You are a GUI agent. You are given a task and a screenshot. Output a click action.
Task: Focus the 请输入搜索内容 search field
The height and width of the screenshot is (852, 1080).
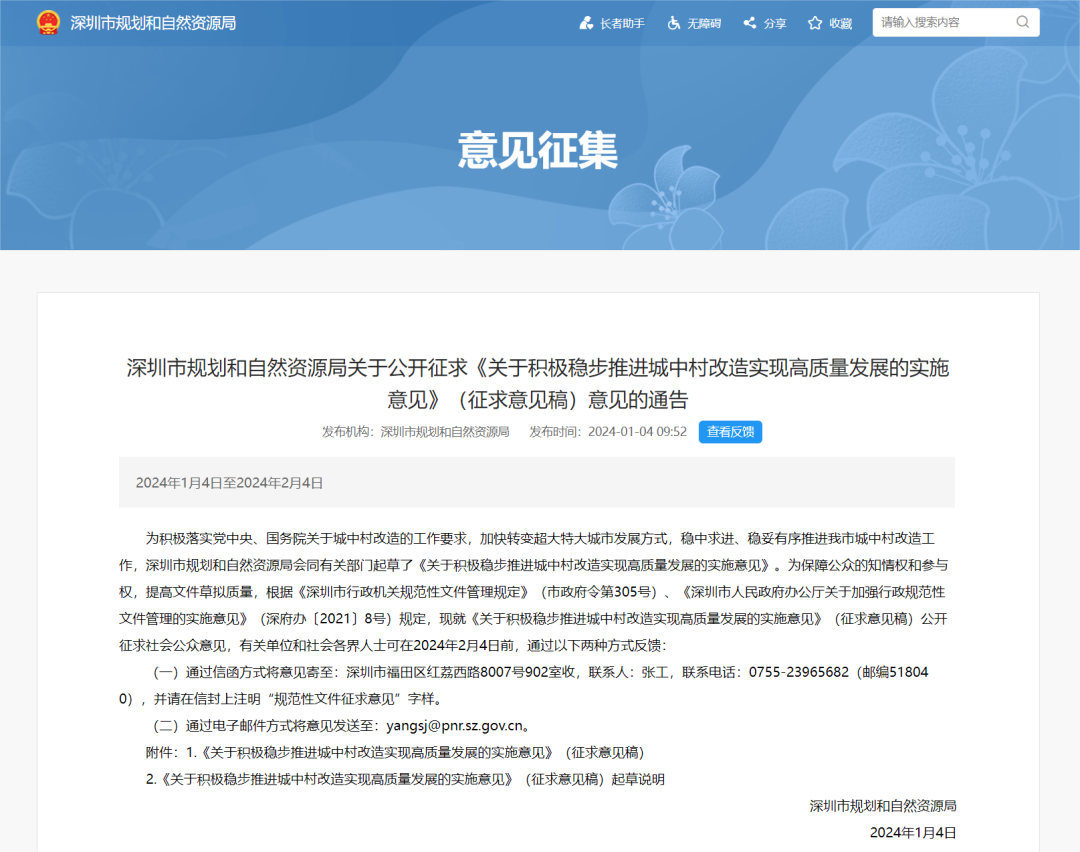(x=956, y=23)
